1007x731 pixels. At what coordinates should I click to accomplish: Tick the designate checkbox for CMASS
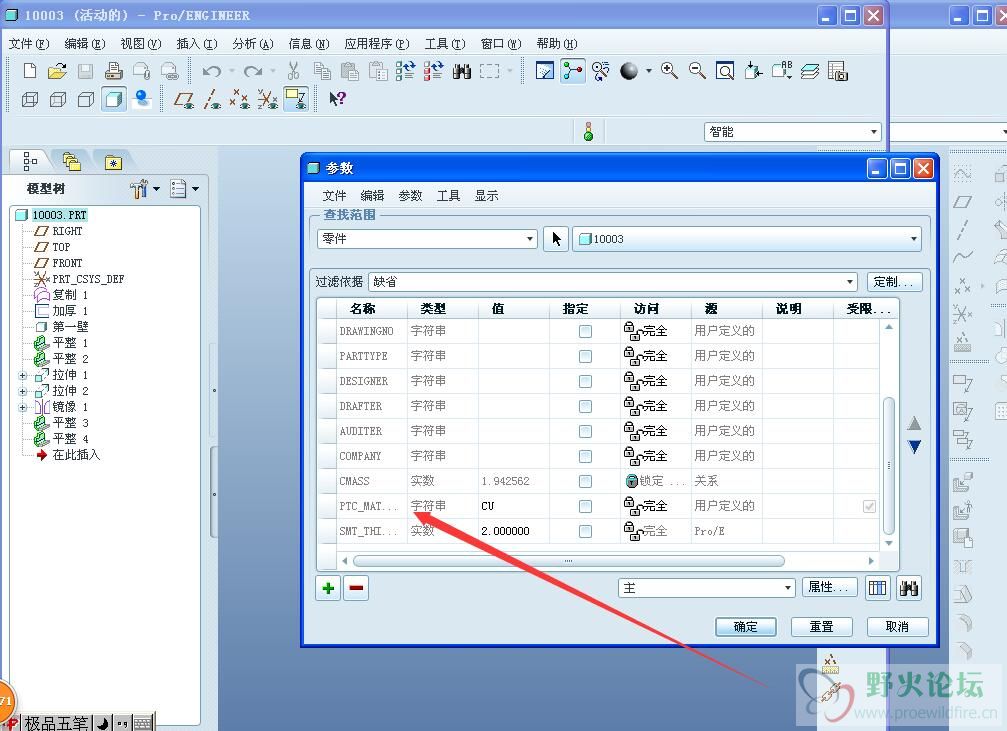[585, 481]
